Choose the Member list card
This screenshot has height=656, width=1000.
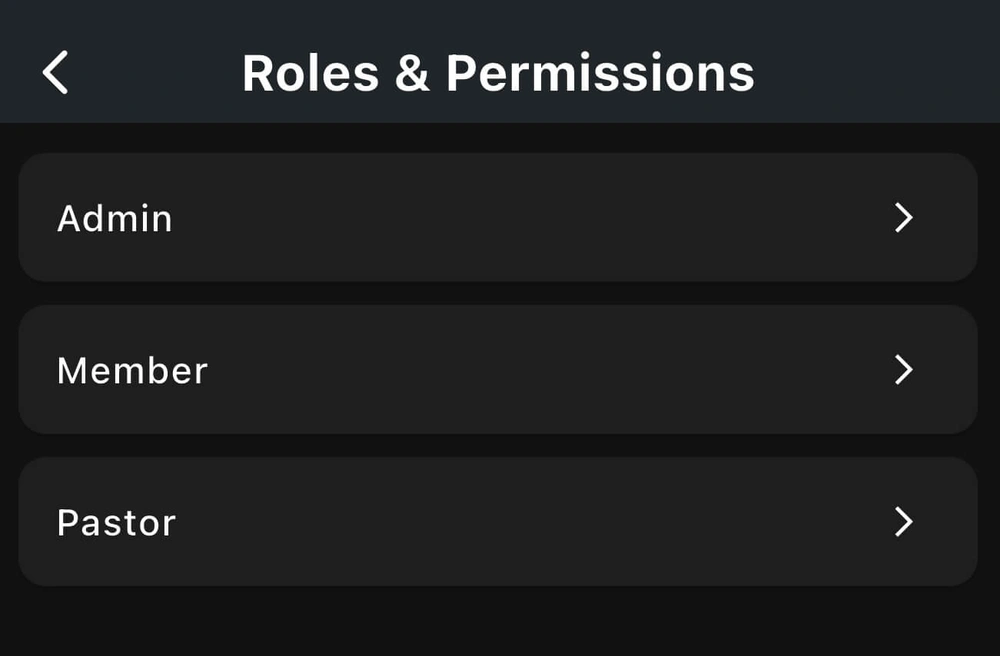(x=497, y=370)
